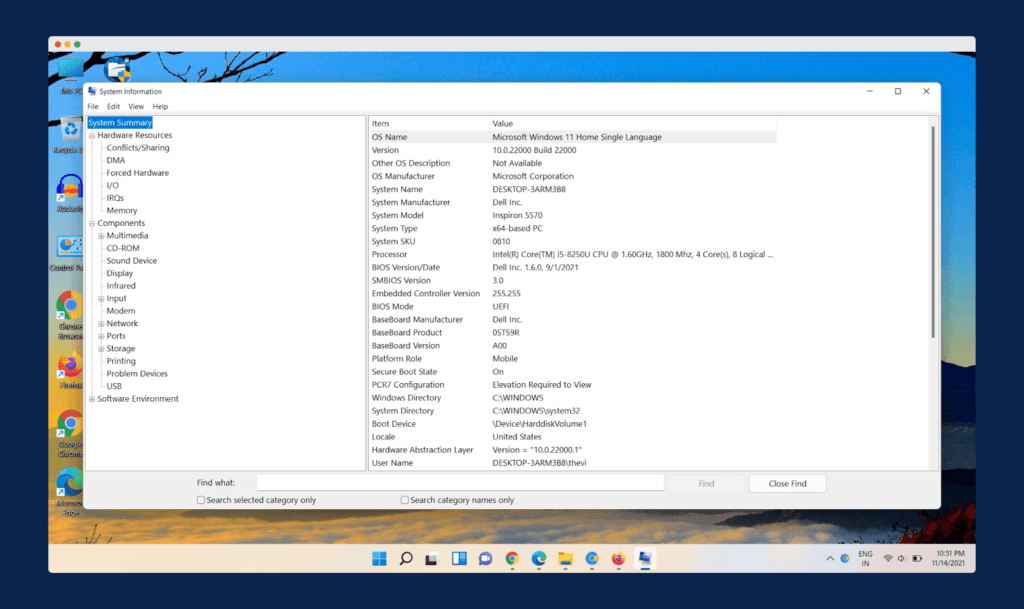
Task: Collapse the Hardware Resources node
Action: [91, 134]
